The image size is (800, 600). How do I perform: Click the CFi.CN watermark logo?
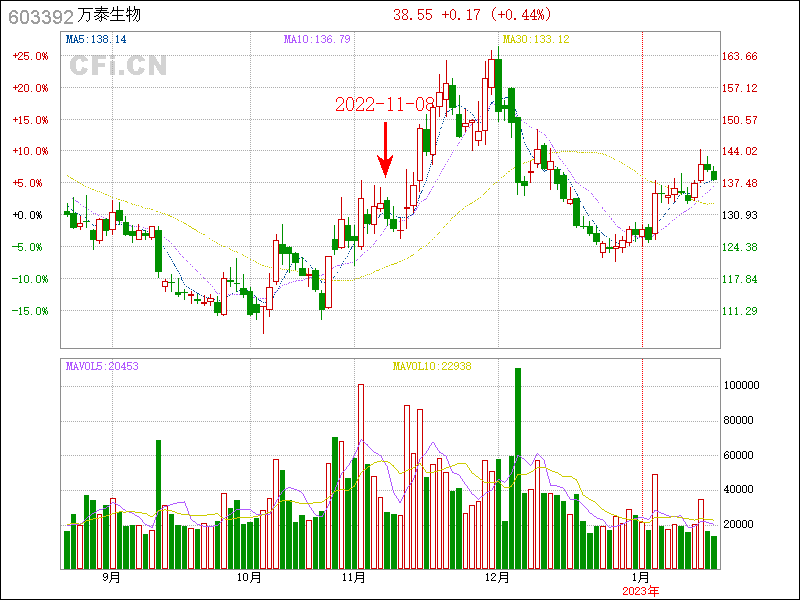click(x=118, y=66)
